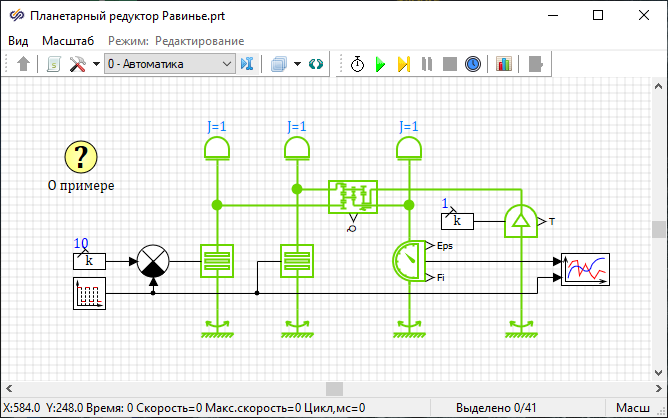Image resolution: width=668 pixels, height=418 pixels.
Task: Click the green refresh arrows icon
Action: (x=317, y=64)
